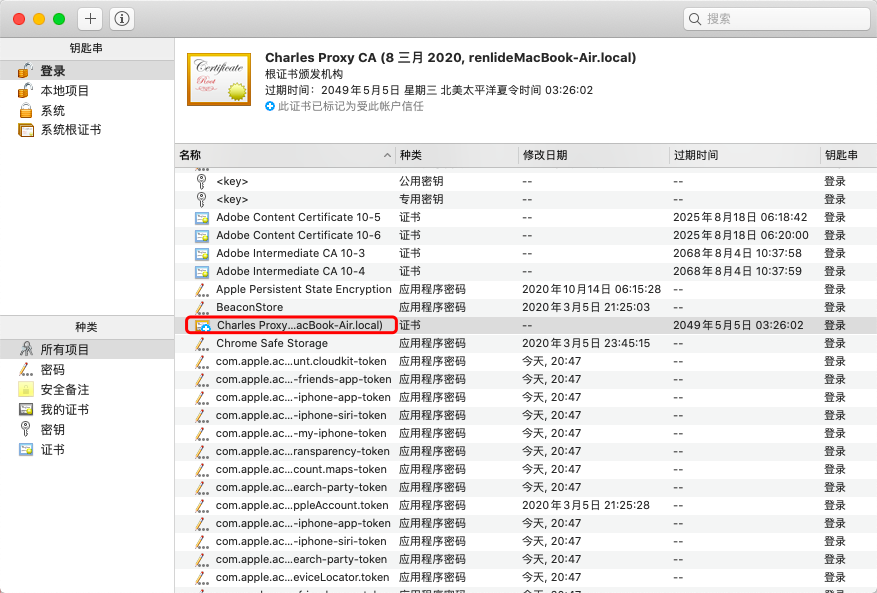Click the 所有项目 category icon
The image size is (877, 593).
pyautogui.click(x=26, y=349)
